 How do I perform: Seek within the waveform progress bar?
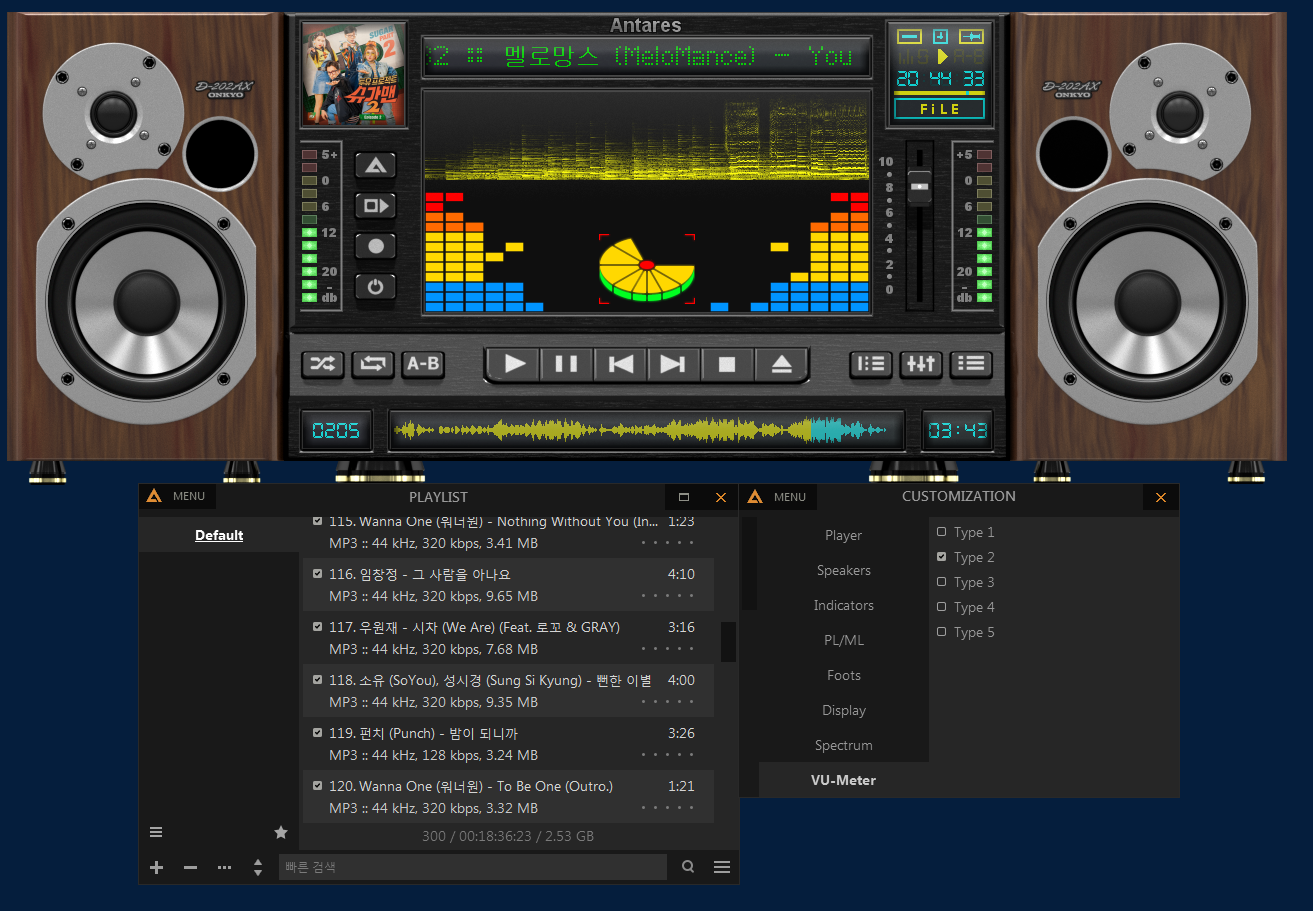click(646, 431)
